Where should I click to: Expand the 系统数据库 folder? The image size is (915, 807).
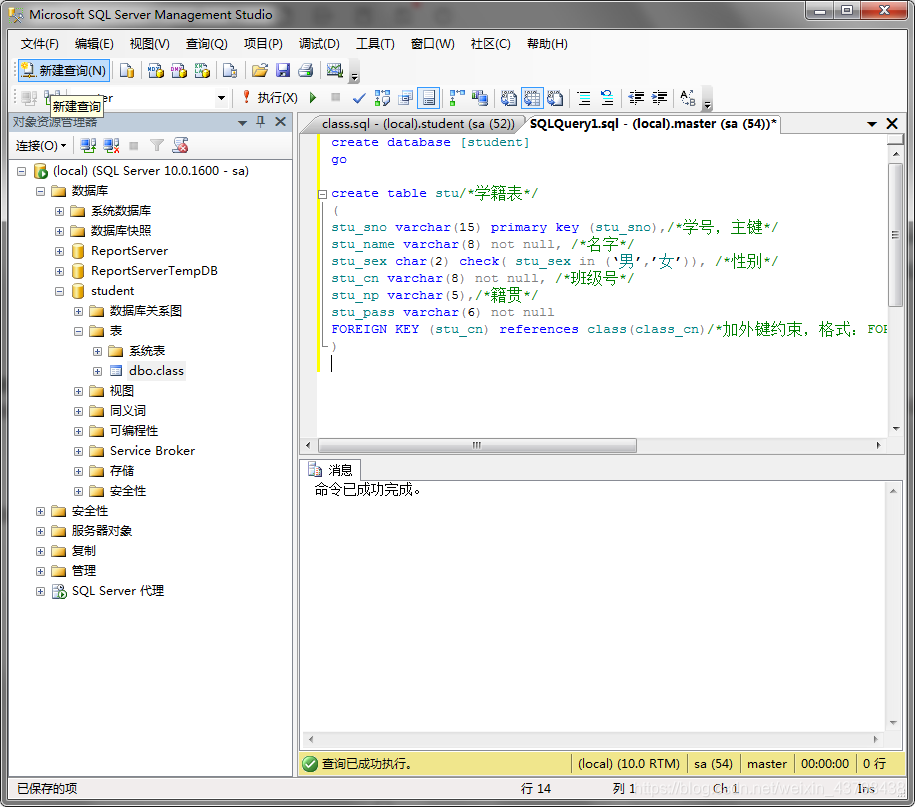[60, 211]
